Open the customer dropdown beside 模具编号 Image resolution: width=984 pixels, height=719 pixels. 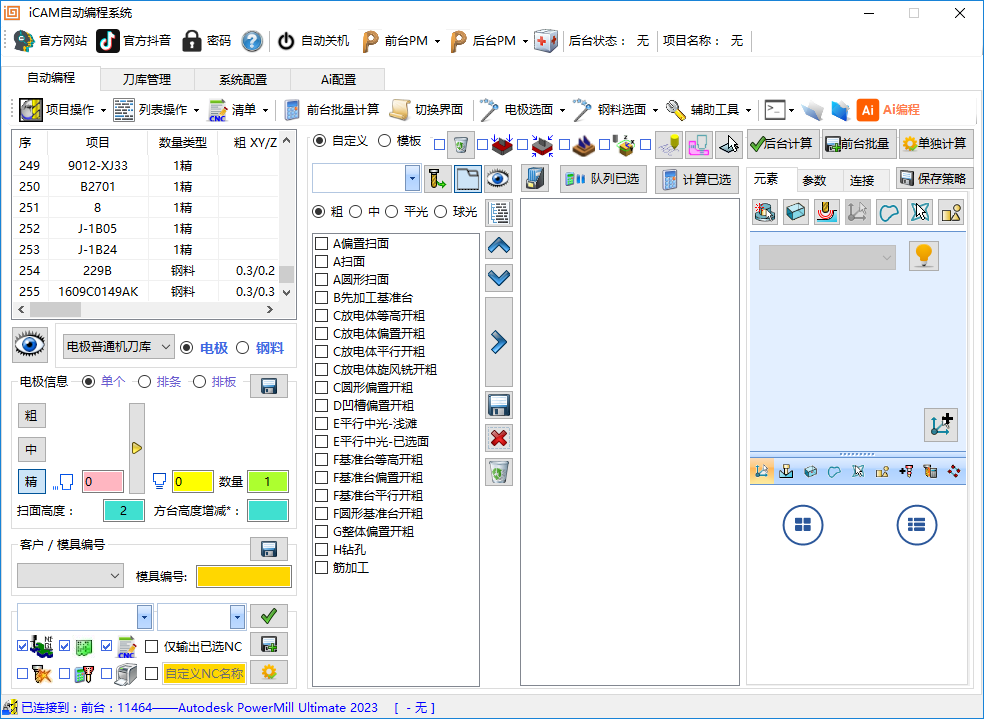[70, 575]
